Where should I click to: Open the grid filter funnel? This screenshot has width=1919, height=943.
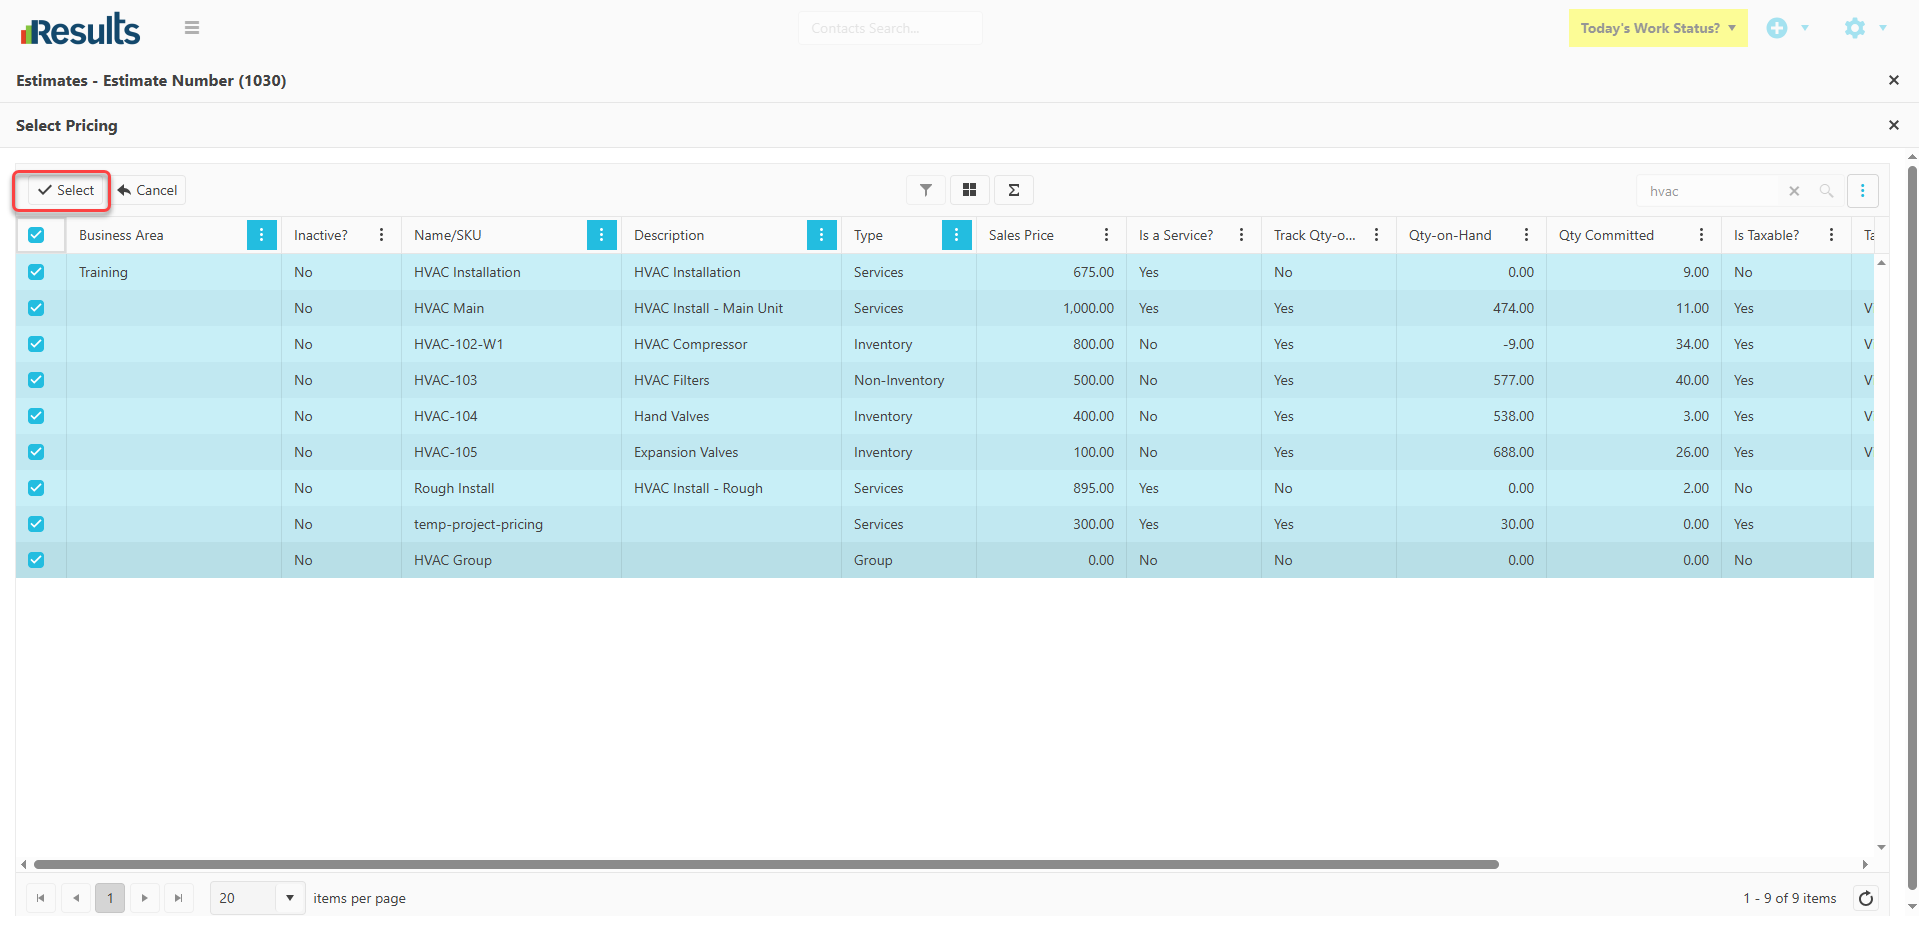(x=926, y=190)
